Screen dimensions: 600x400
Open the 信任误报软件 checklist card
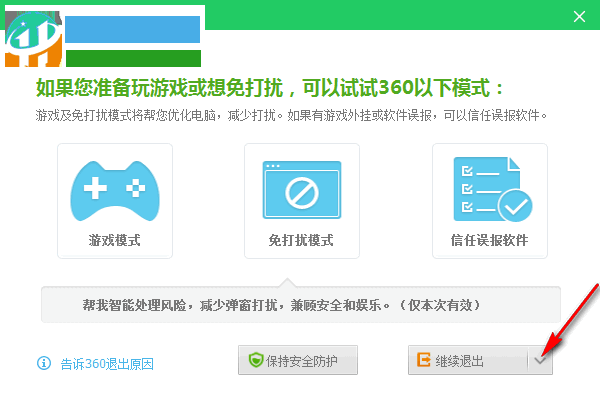(490, 201)
